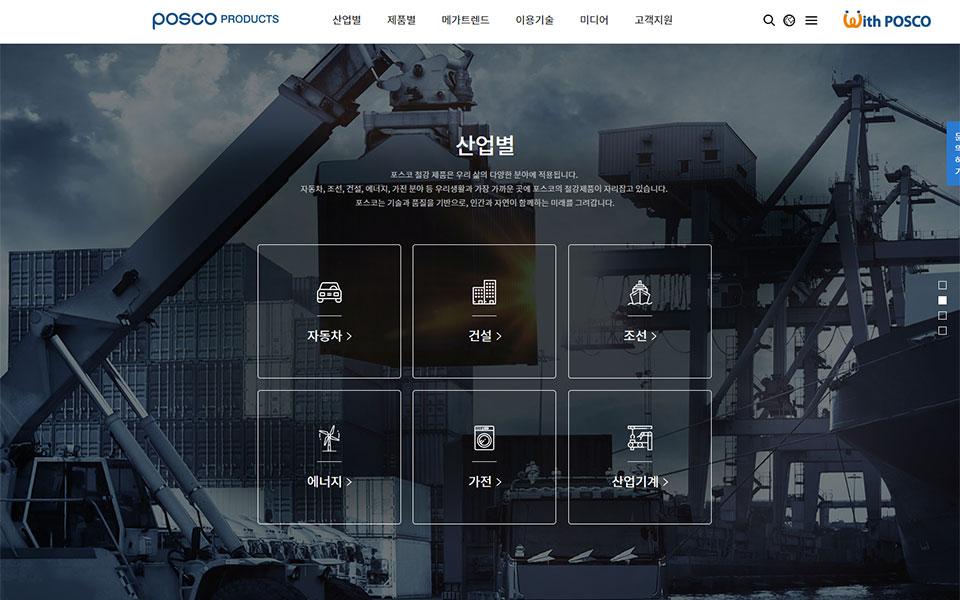960x600 pixels.
Task: Open the 이용기술 menu item
Action: tap(534, 20)
